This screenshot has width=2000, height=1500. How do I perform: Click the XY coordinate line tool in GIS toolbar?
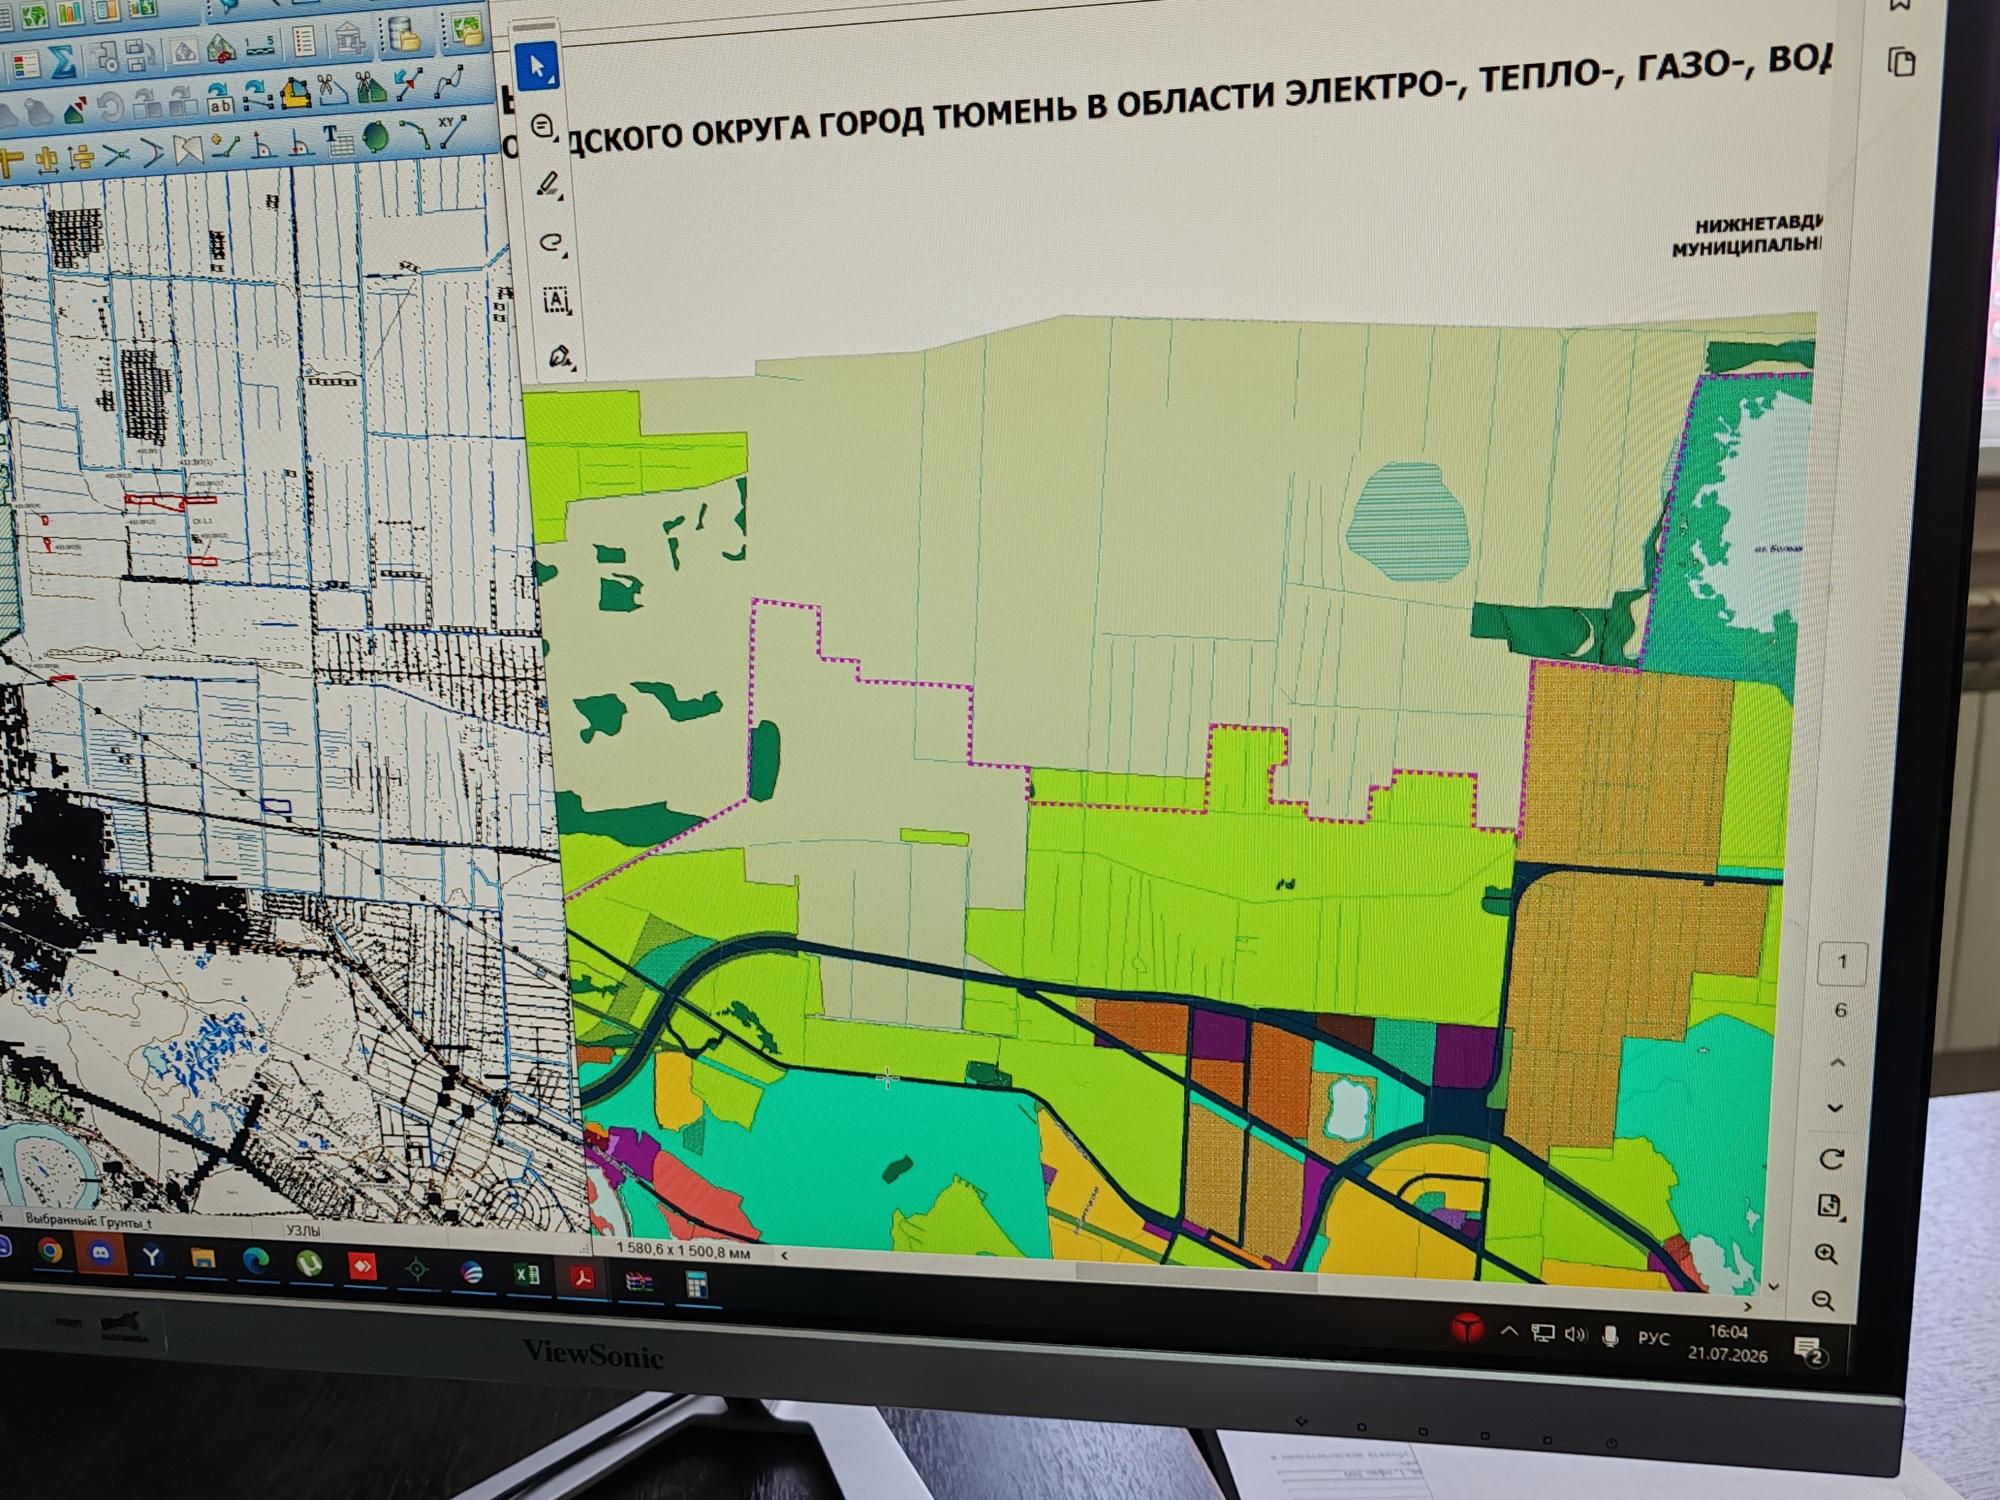tap(451, 134)
